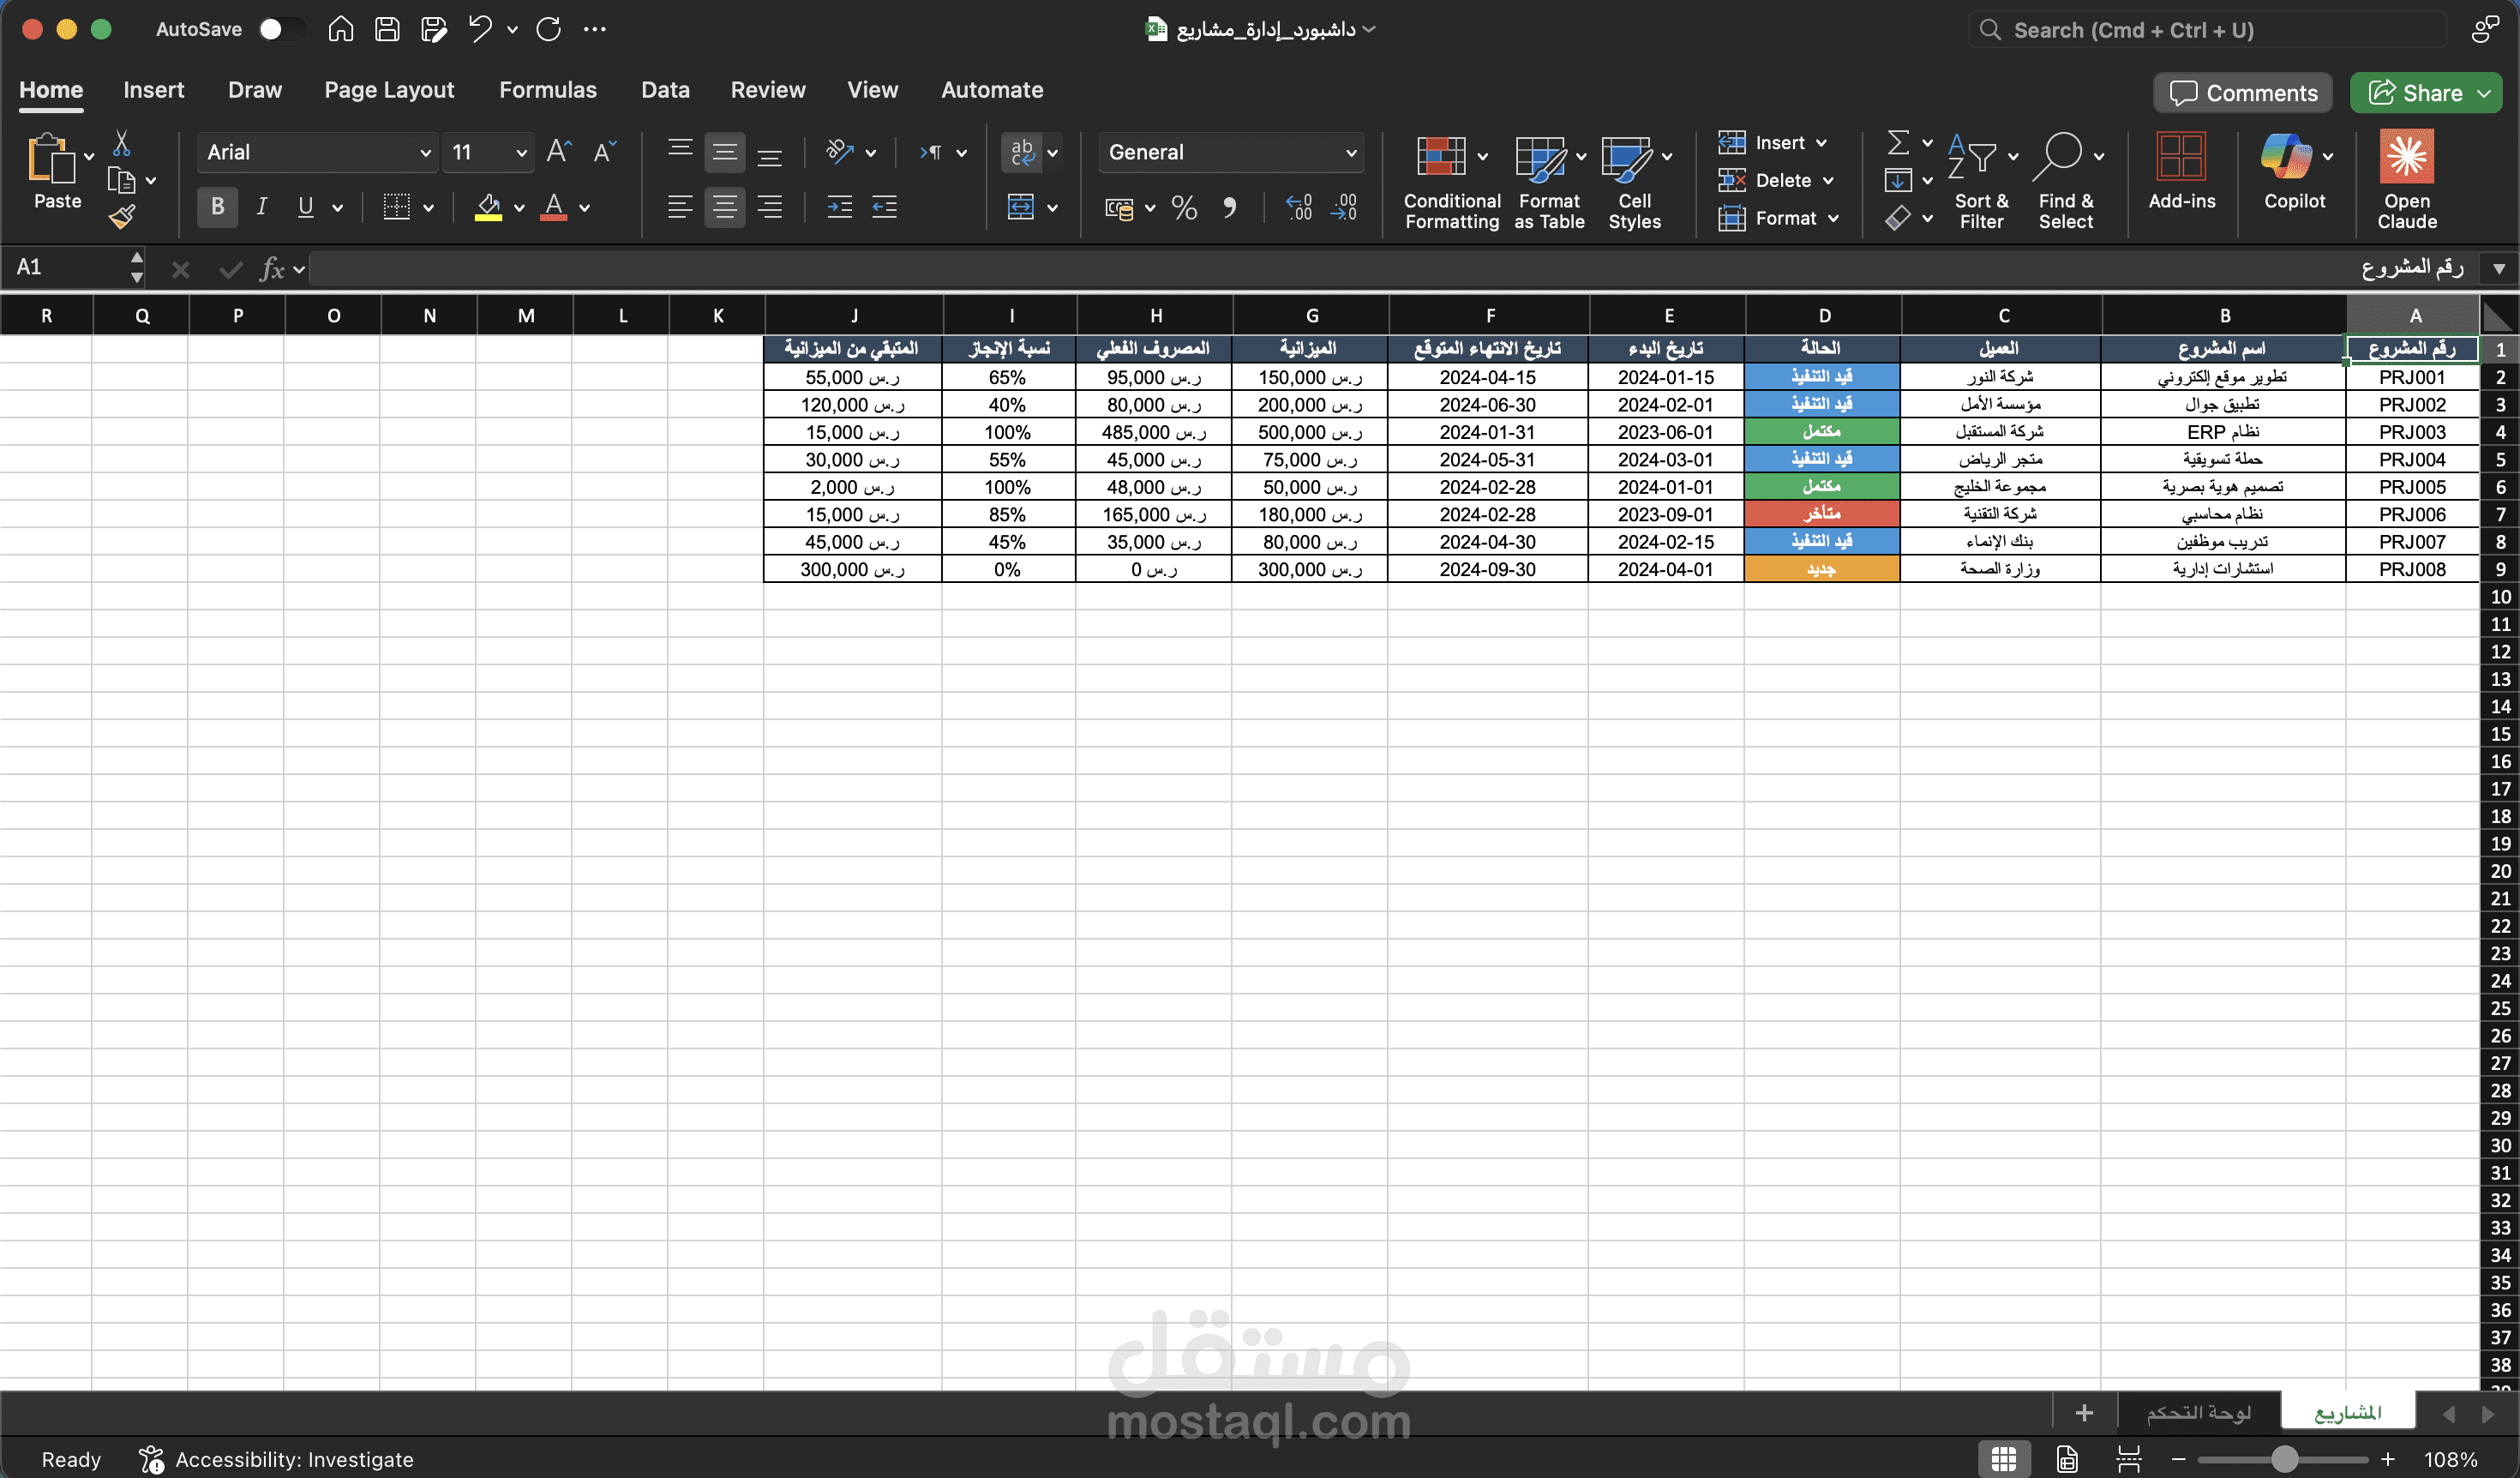Click the Cut scissors icon

pos(122,143)
